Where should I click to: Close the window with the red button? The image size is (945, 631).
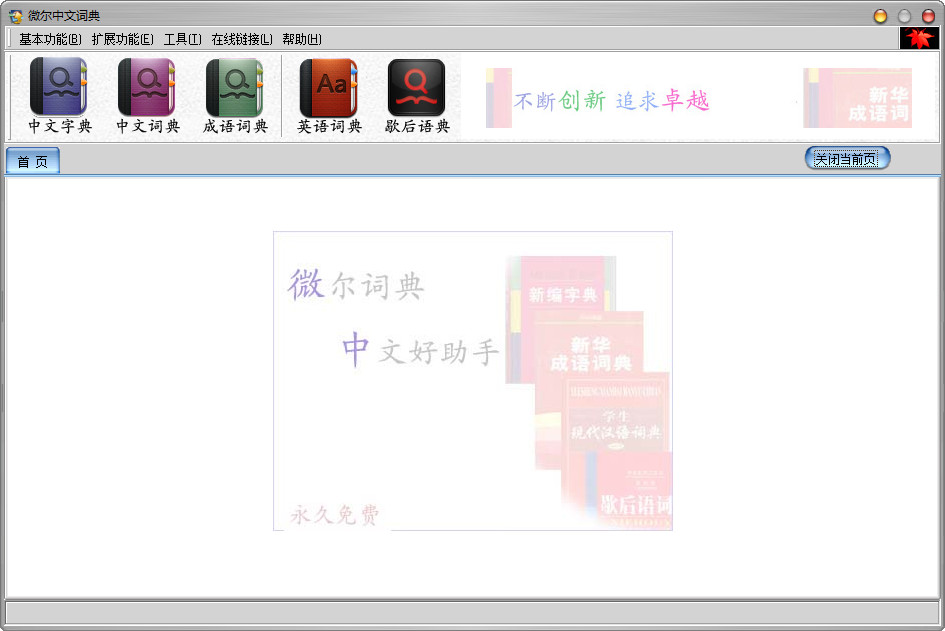pyautogui.click(x=929, y=16)
